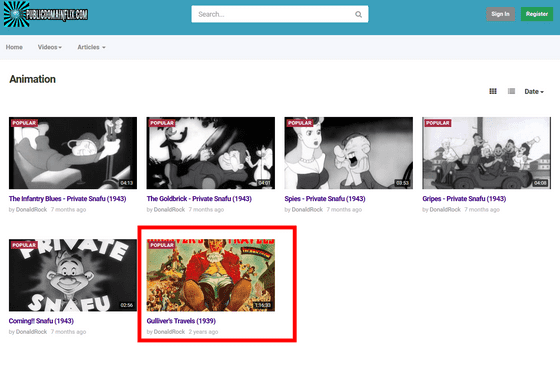Click the Sign In button

[500, 14]
